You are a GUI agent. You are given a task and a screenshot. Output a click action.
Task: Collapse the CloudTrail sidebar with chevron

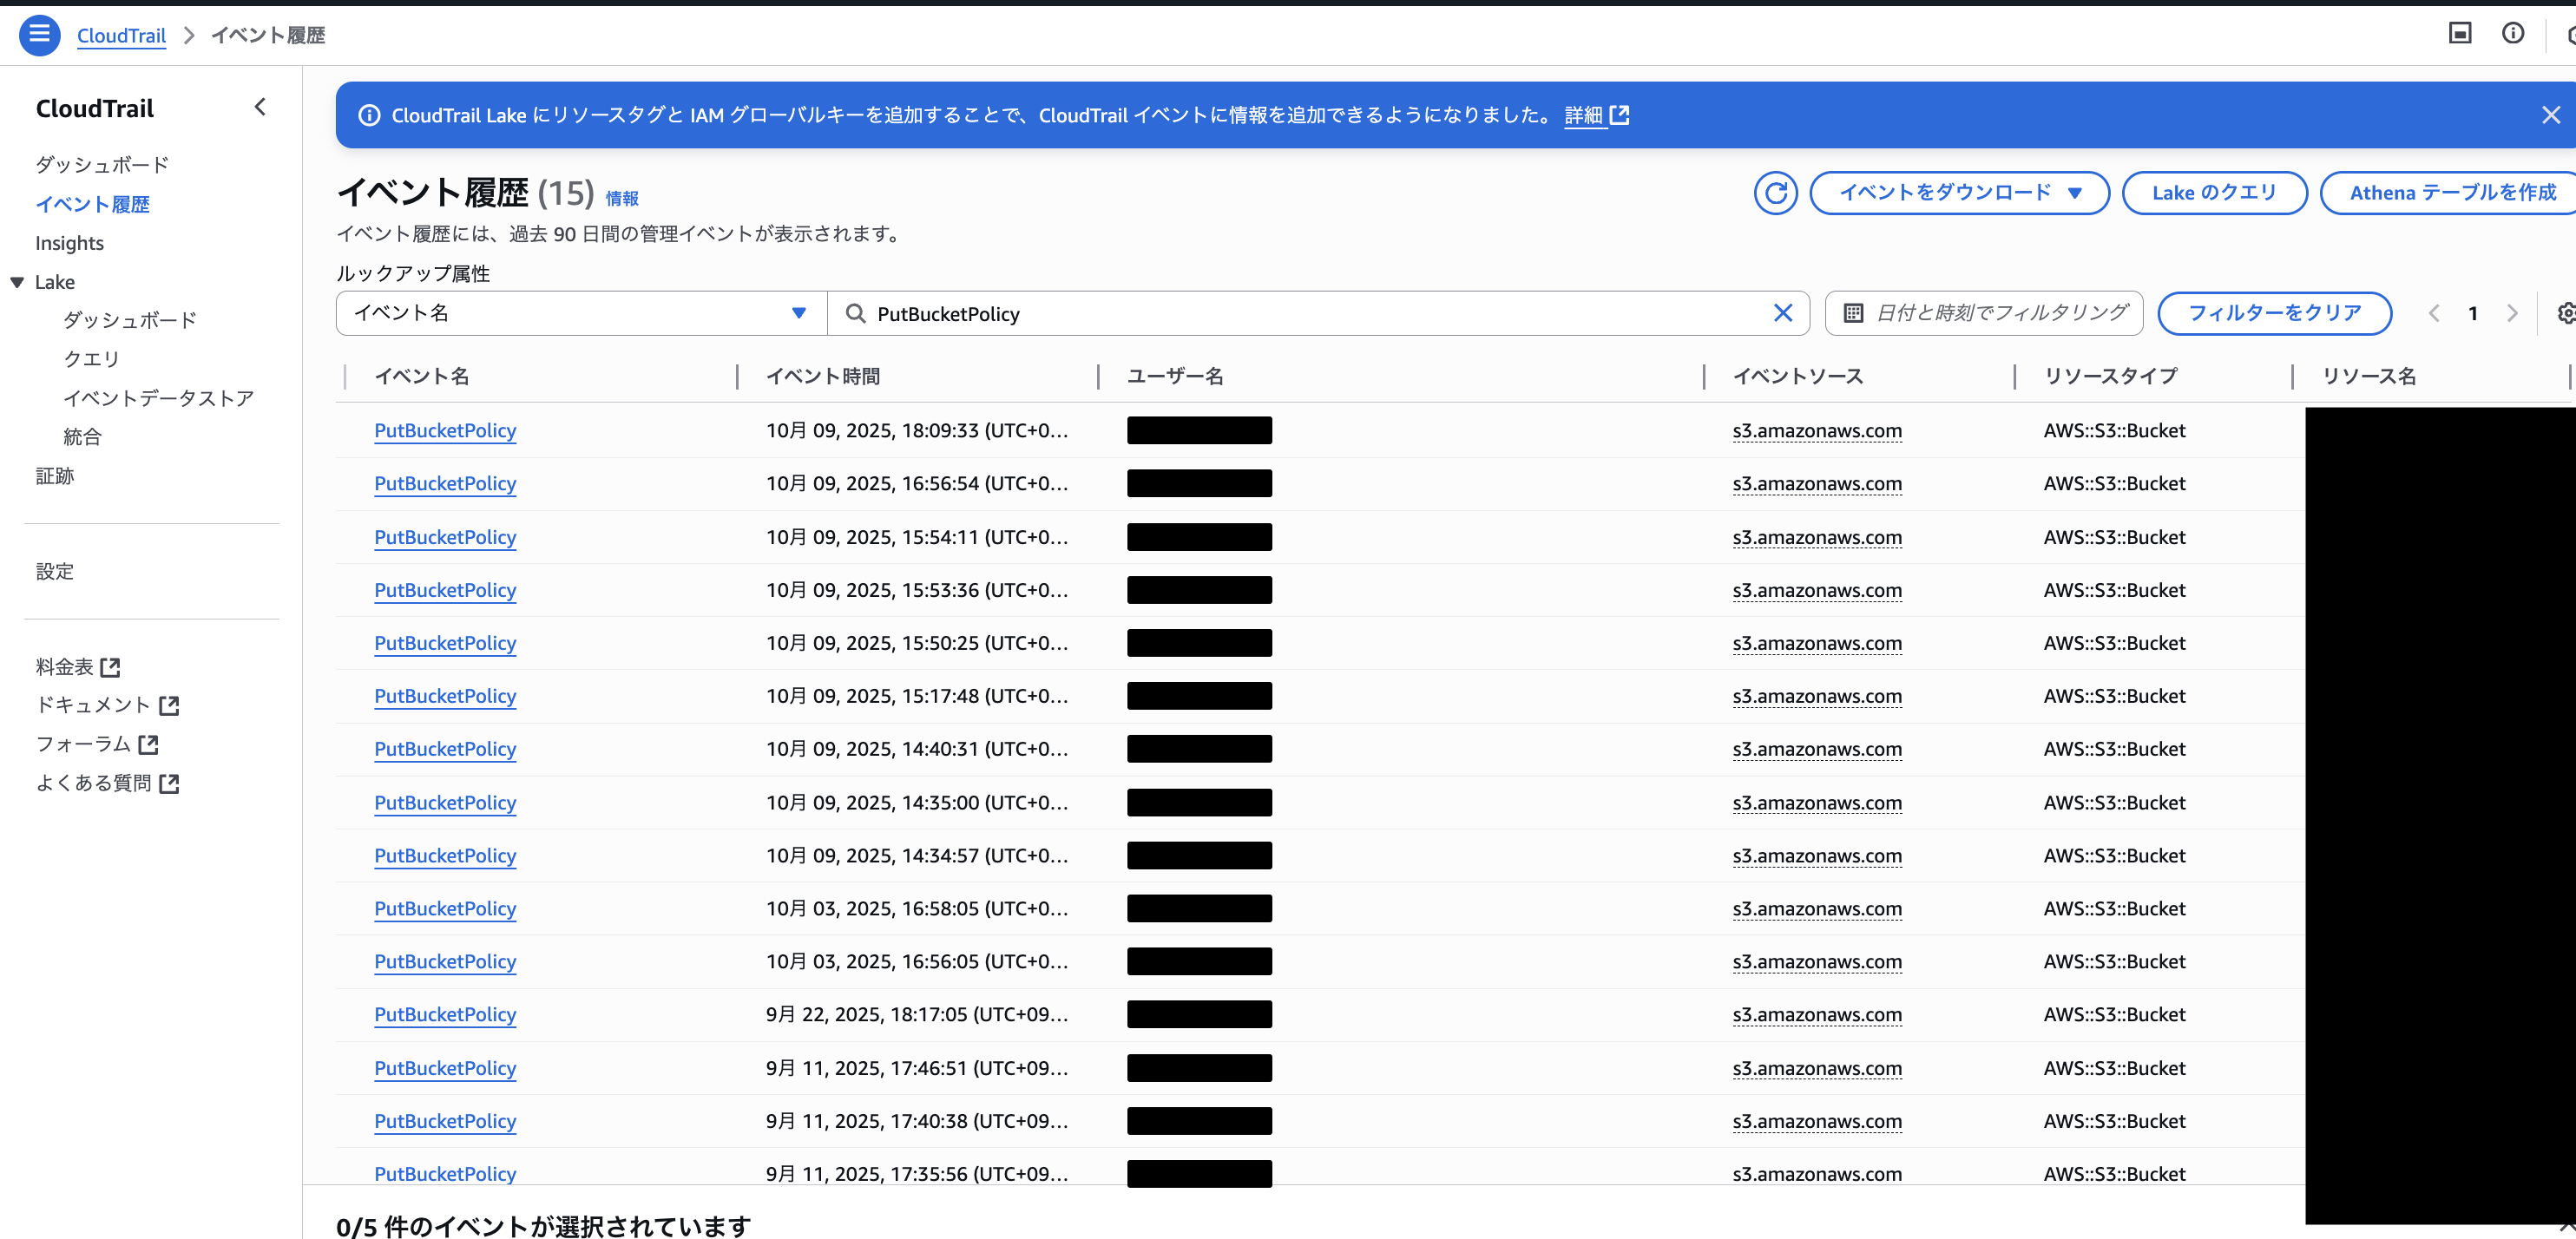[260, 107]
